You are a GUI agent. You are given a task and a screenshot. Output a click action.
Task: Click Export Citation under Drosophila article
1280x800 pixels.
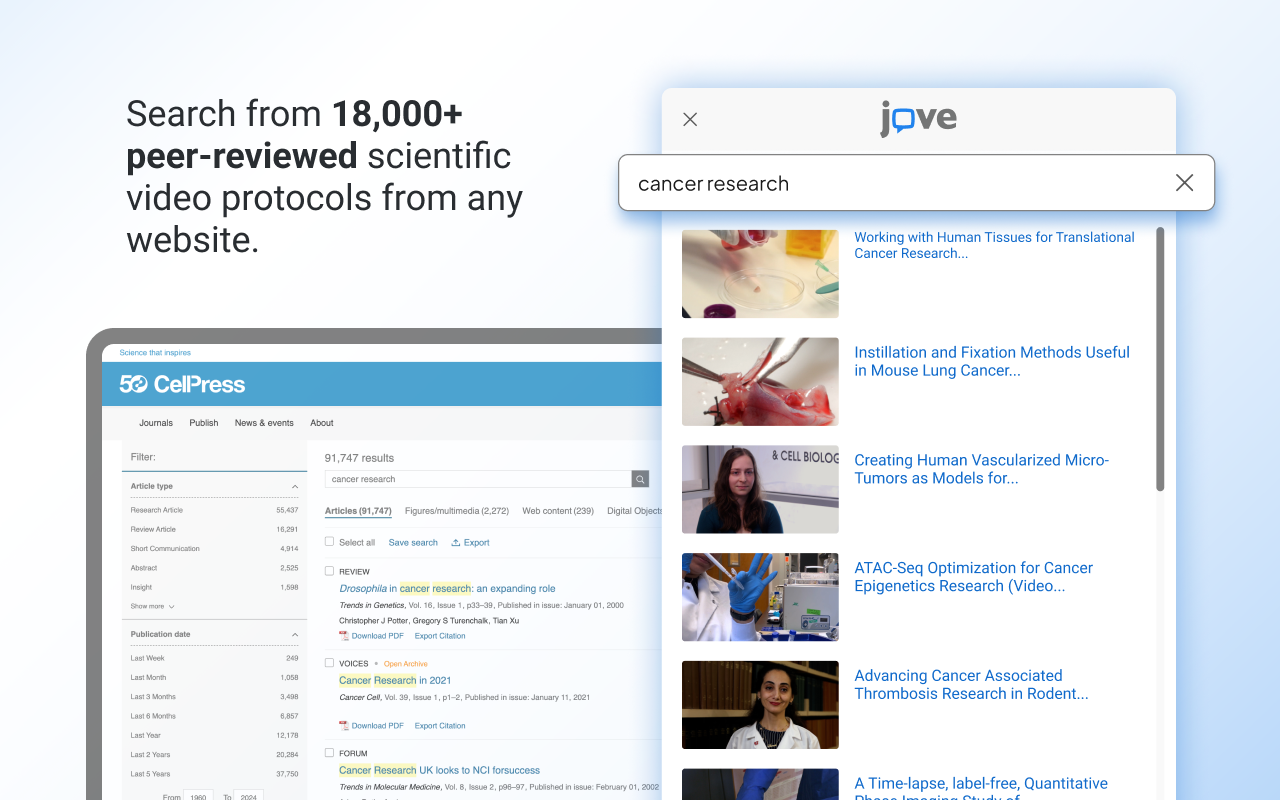coord(440,636)
